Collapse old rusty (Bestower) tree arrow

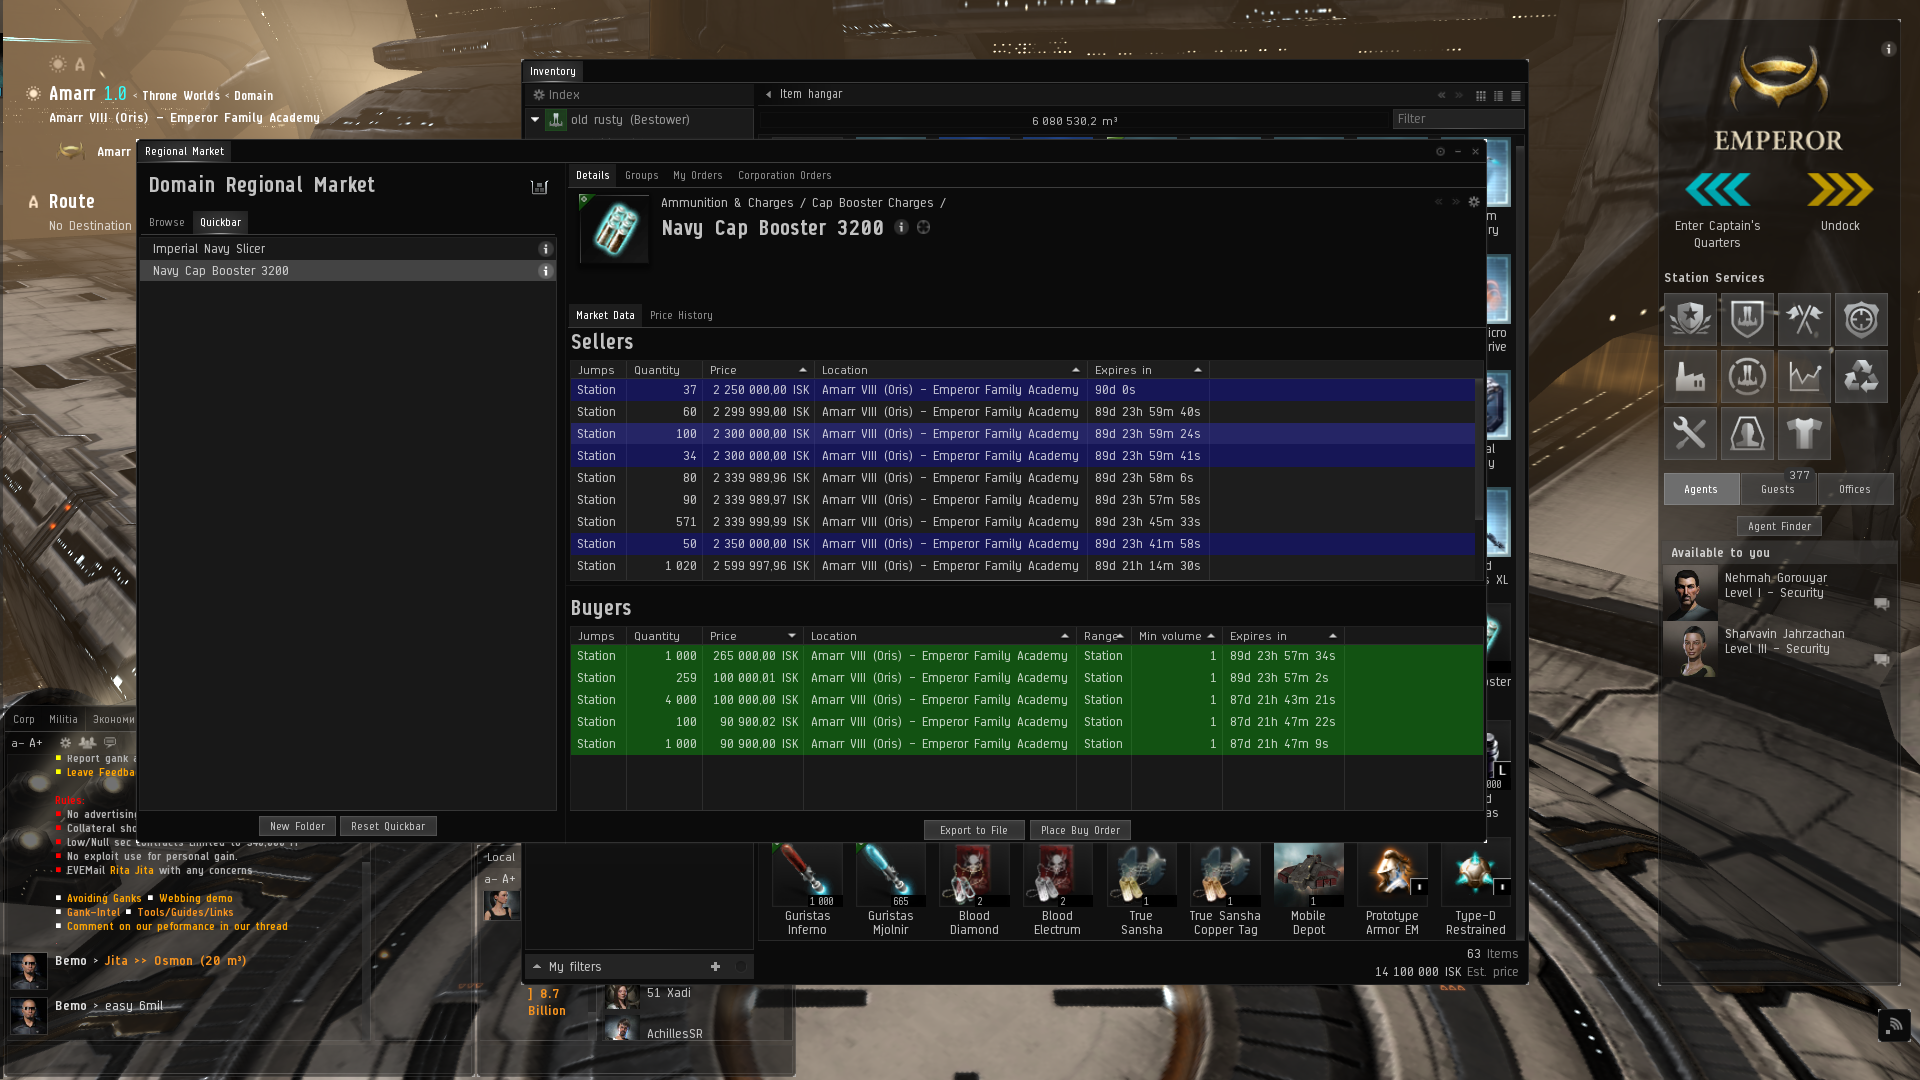(x=535, y=120)
